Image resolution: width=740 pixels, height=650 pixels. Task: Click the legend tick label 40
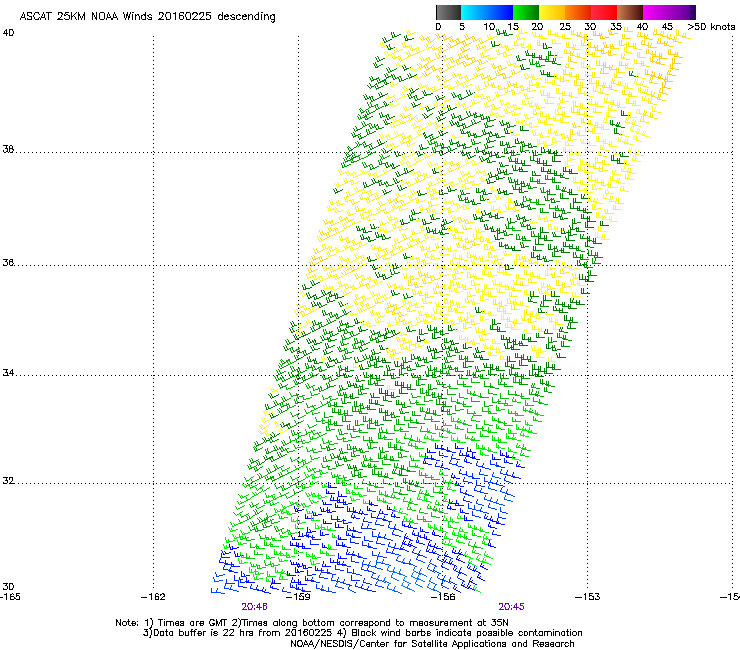(642, 27)
